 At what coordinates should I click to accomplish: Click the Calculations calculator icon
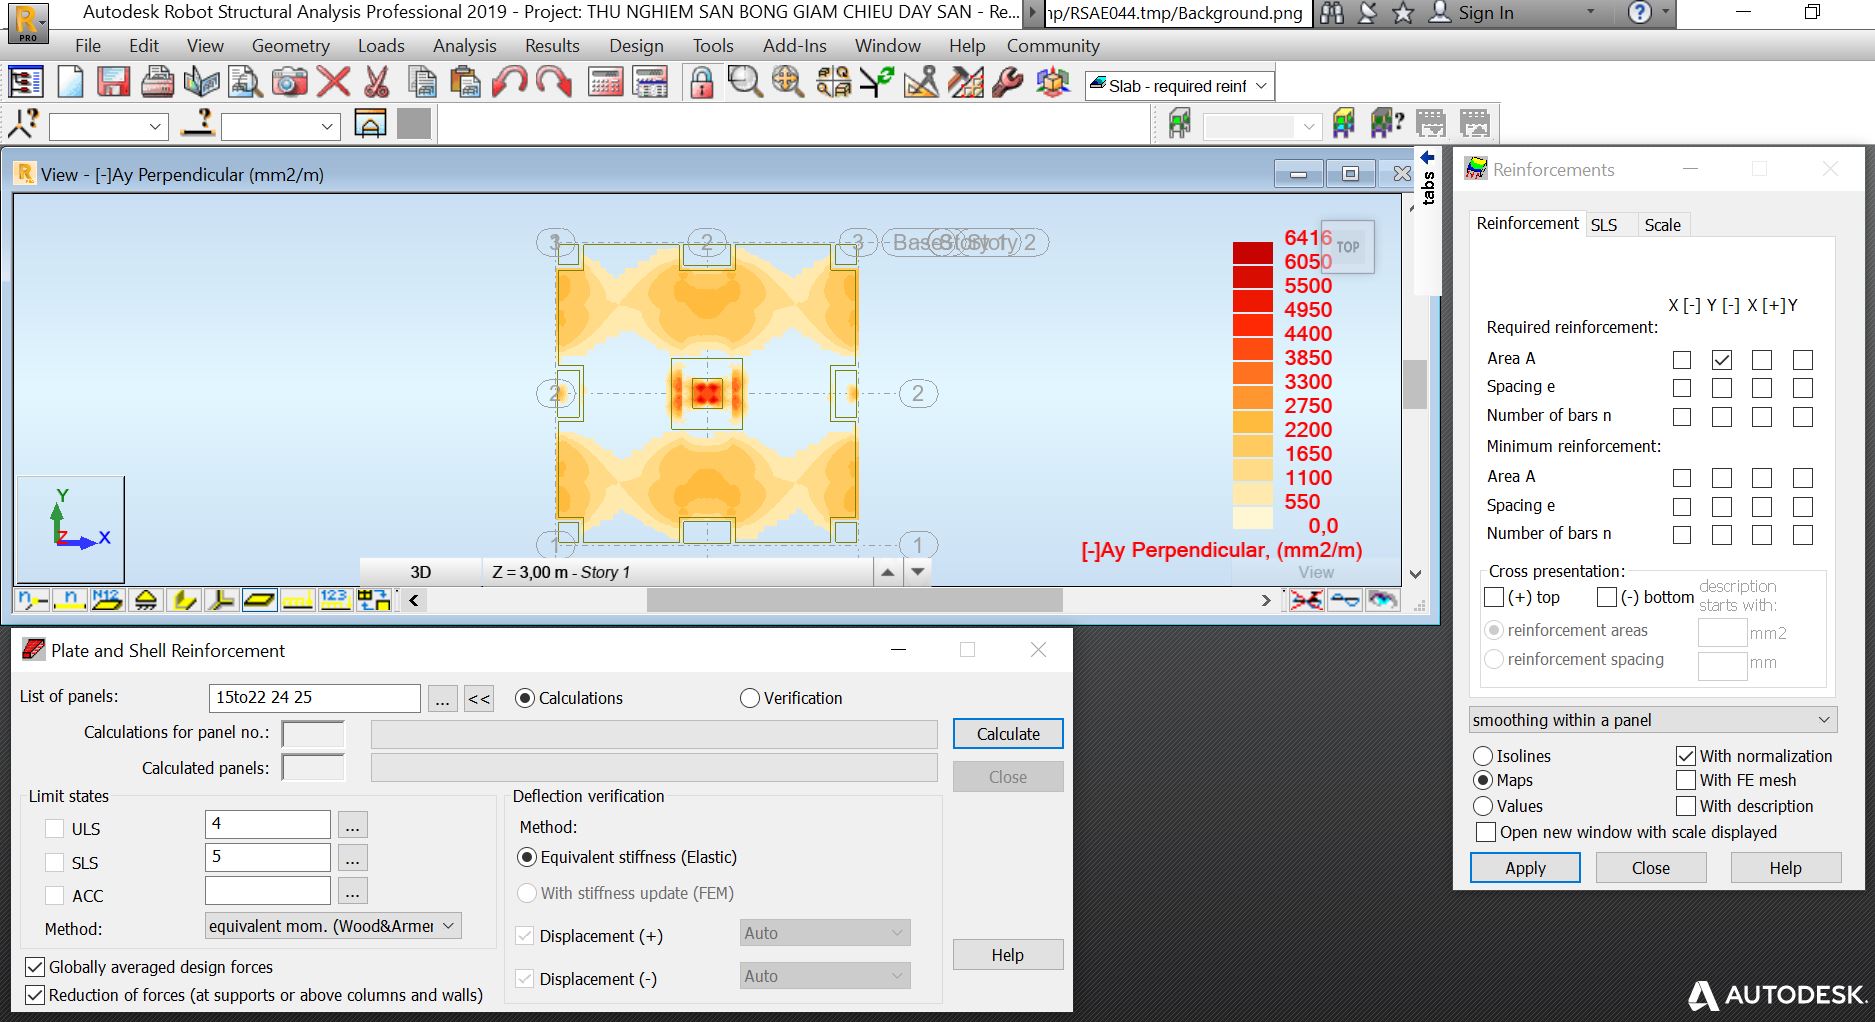606,83
